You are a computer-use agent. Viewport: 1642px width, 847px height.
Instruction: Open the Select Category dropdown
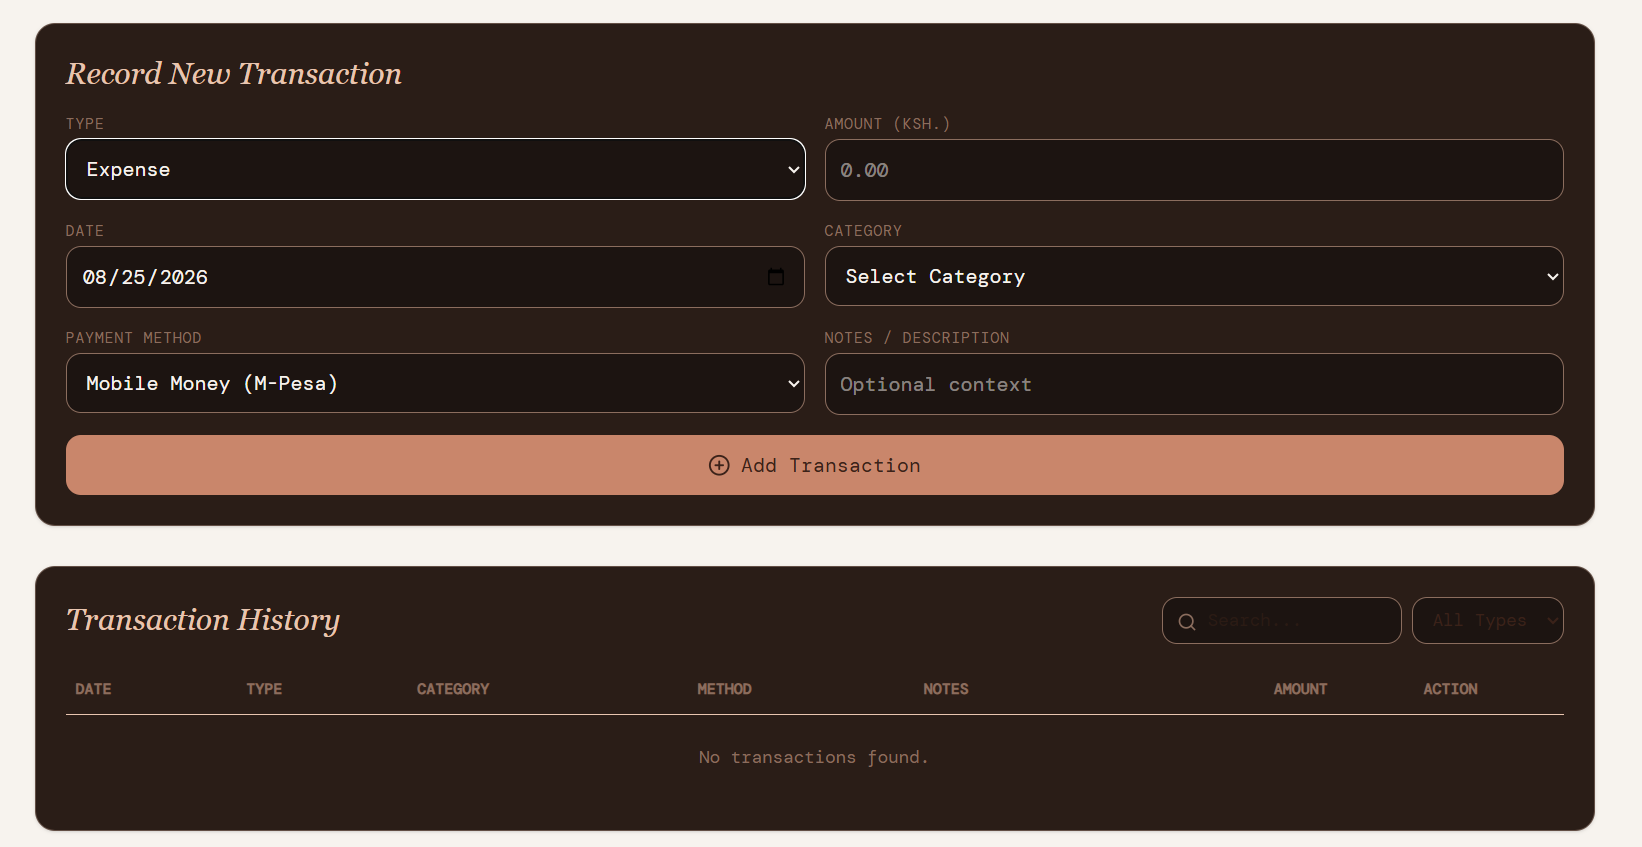coord(1194,276)
